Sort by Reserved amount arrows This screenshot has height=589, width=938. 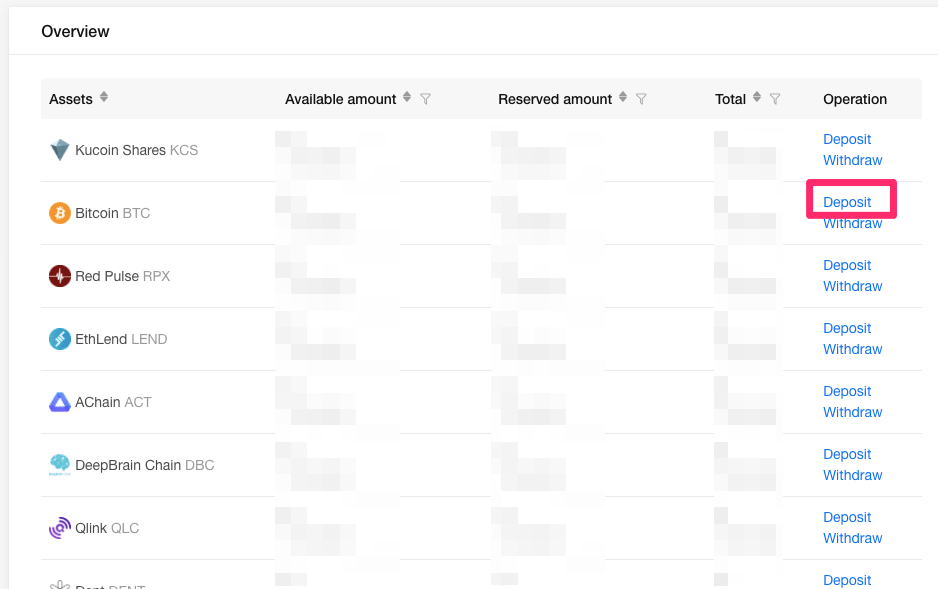tap(623, 97)
